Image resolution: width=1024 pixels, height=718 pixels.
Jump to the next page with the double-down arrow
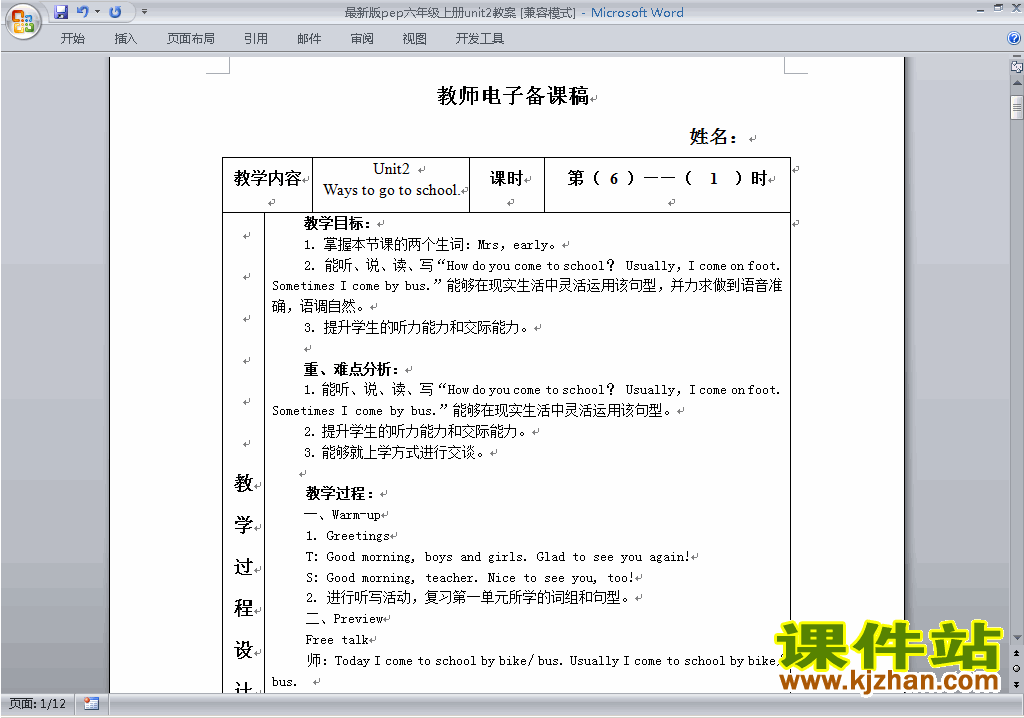1016,684
